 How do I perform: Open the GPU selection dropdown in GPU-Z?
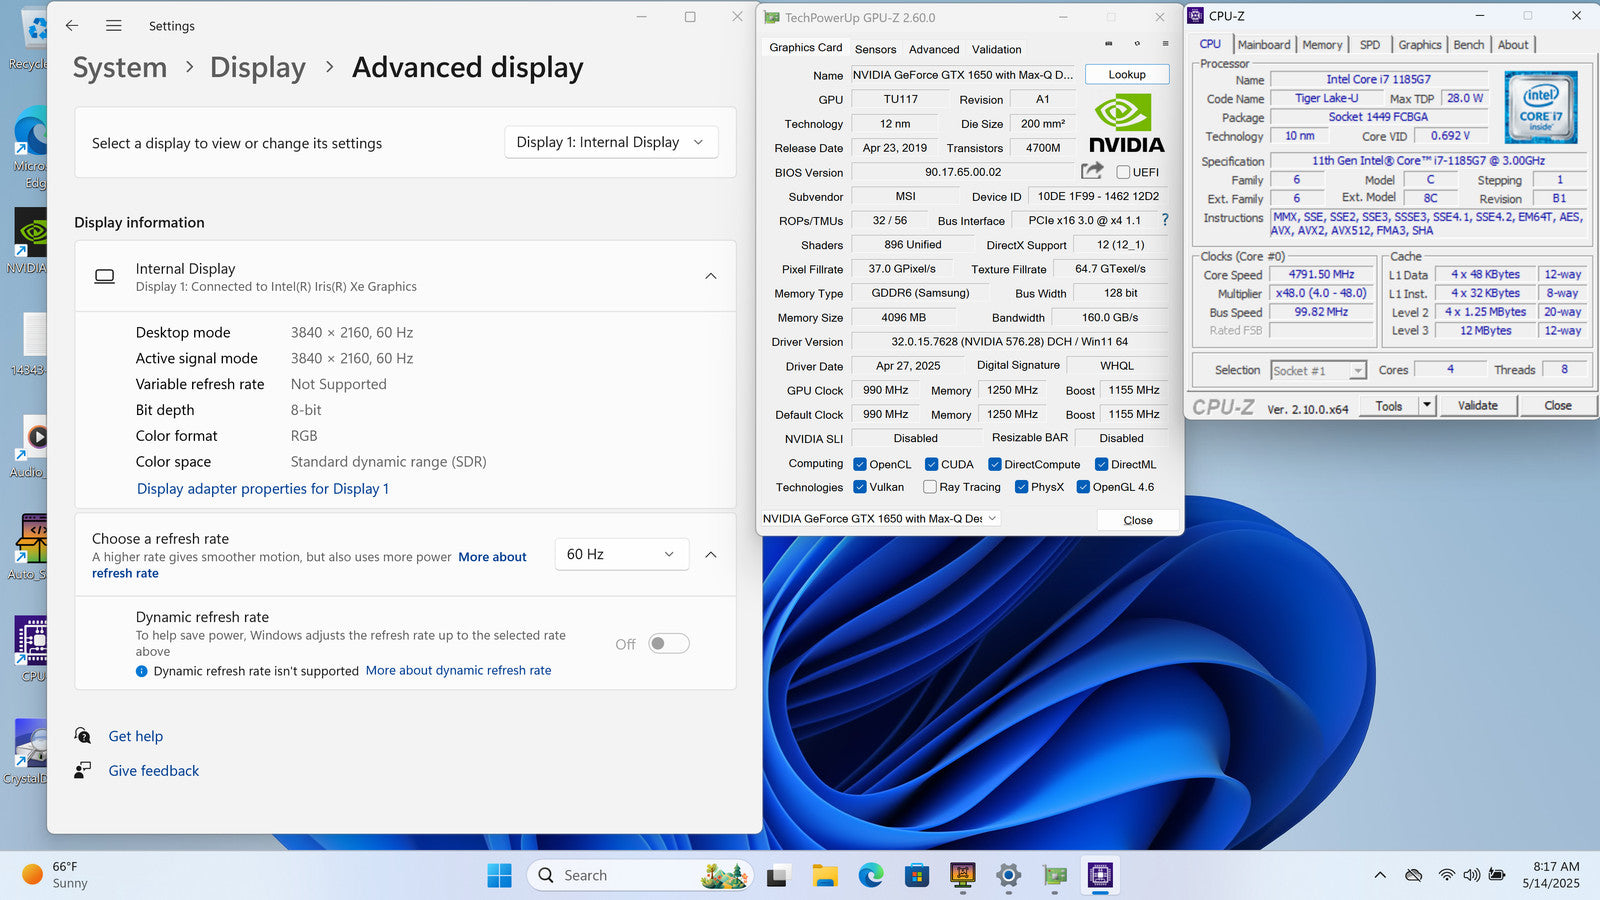pyautogui.click(x=880, y=518)
